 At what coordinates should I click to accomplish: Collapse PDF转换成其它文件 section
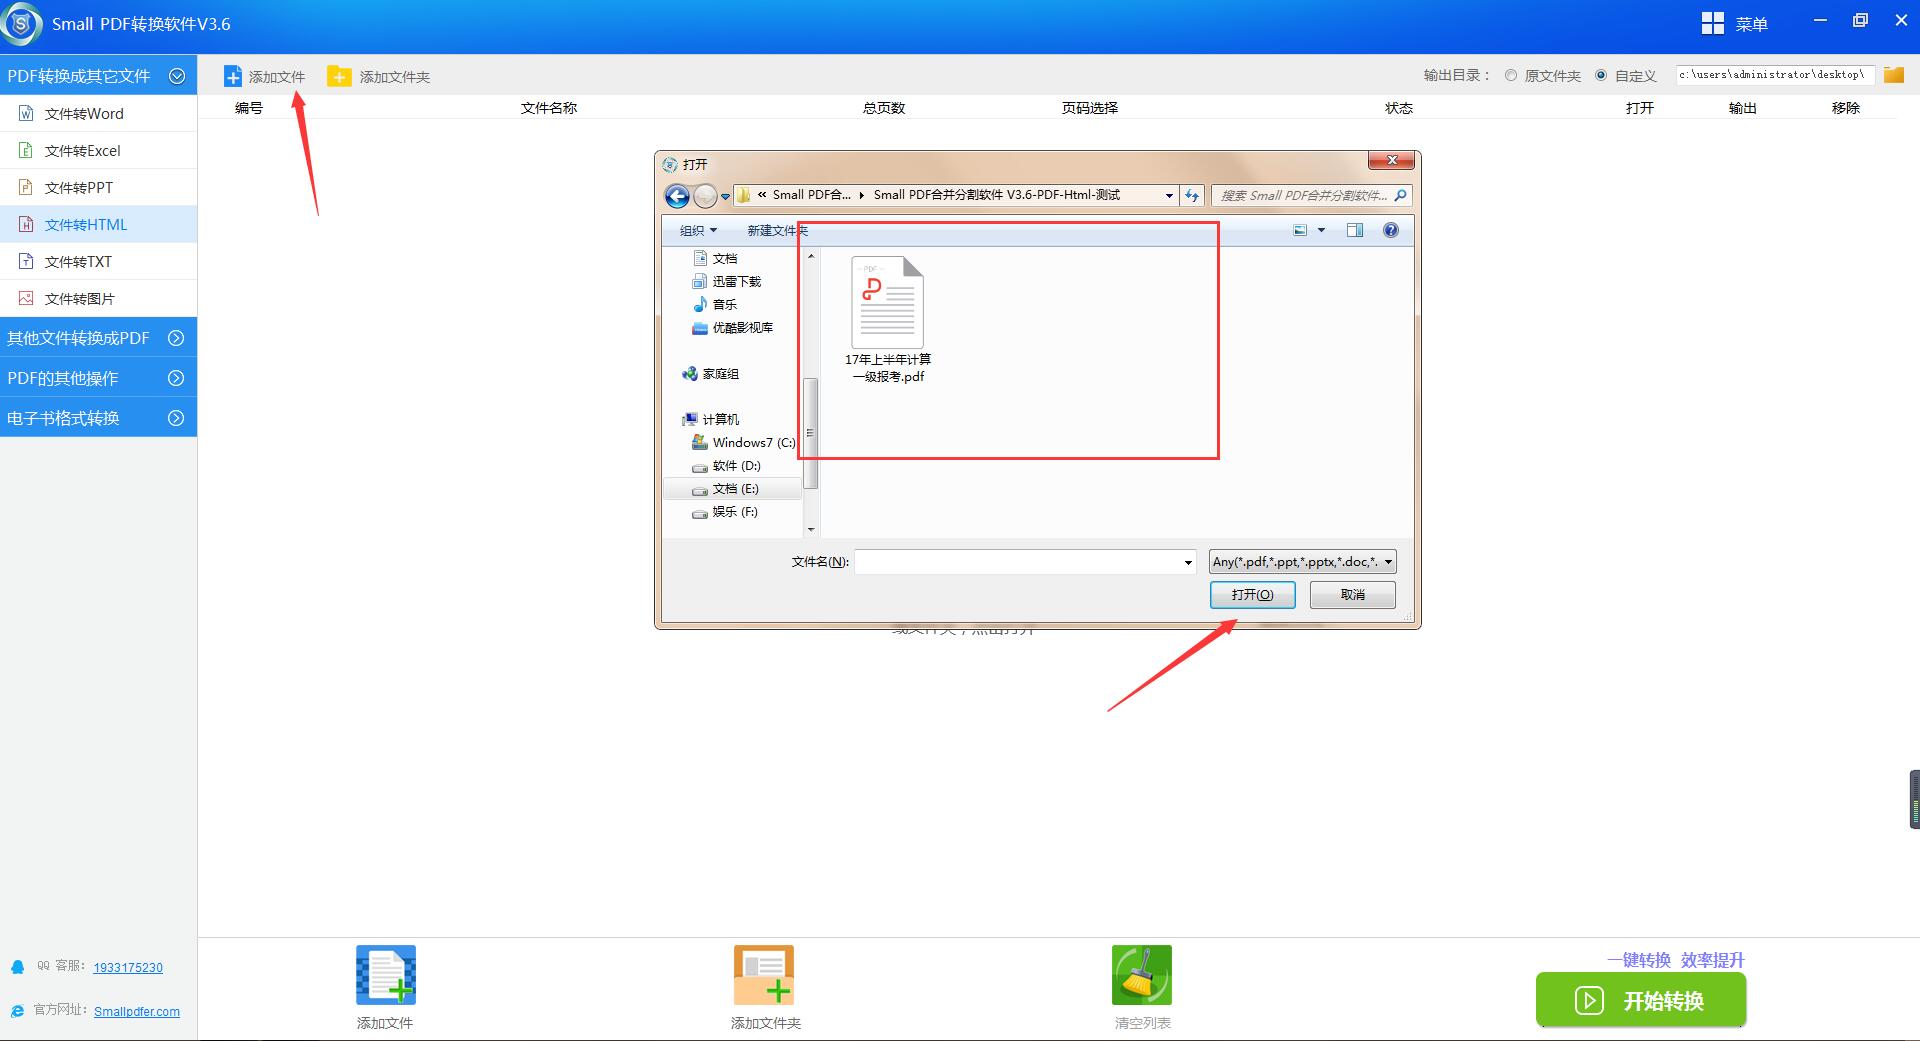click(177, 76)
